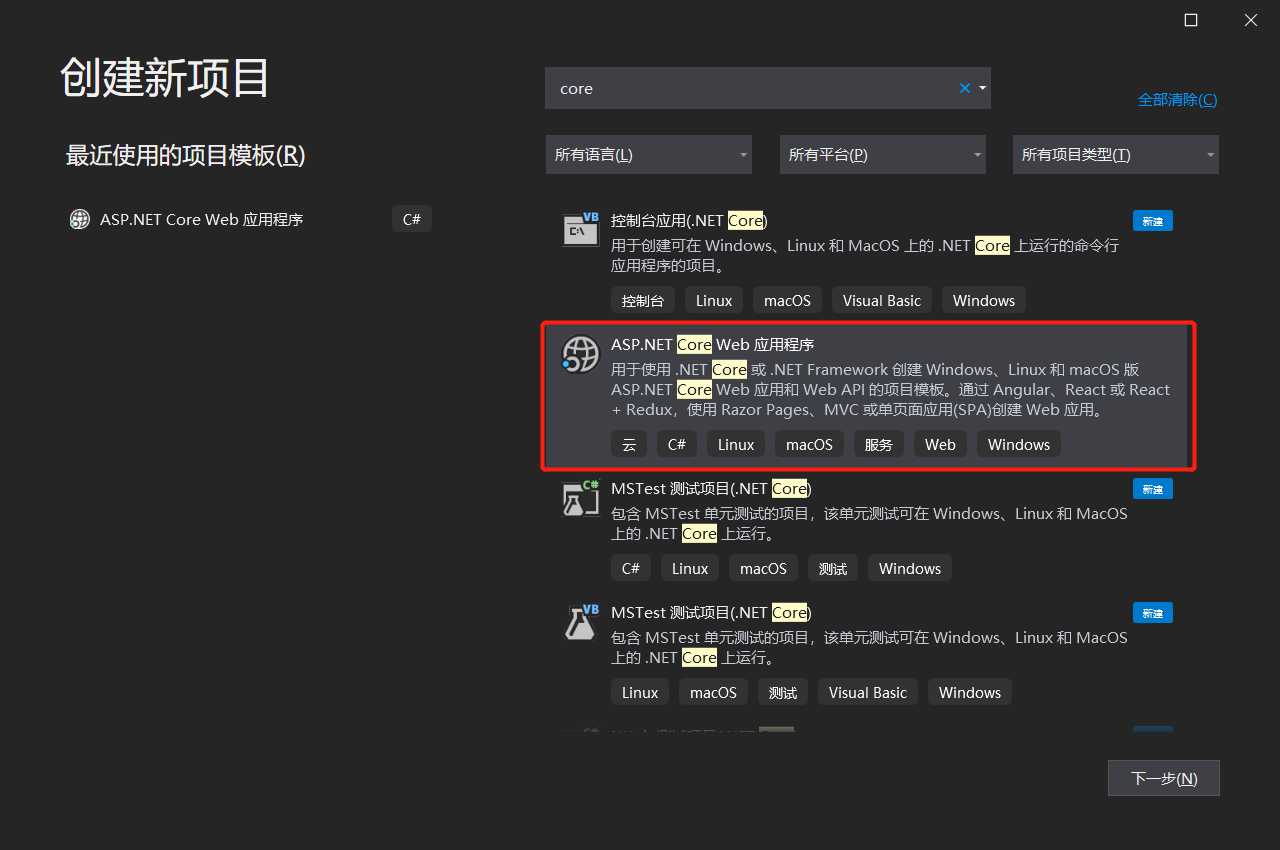Click the C# tag beside the recent template
1280x850 pixels.
coord(412,220)
